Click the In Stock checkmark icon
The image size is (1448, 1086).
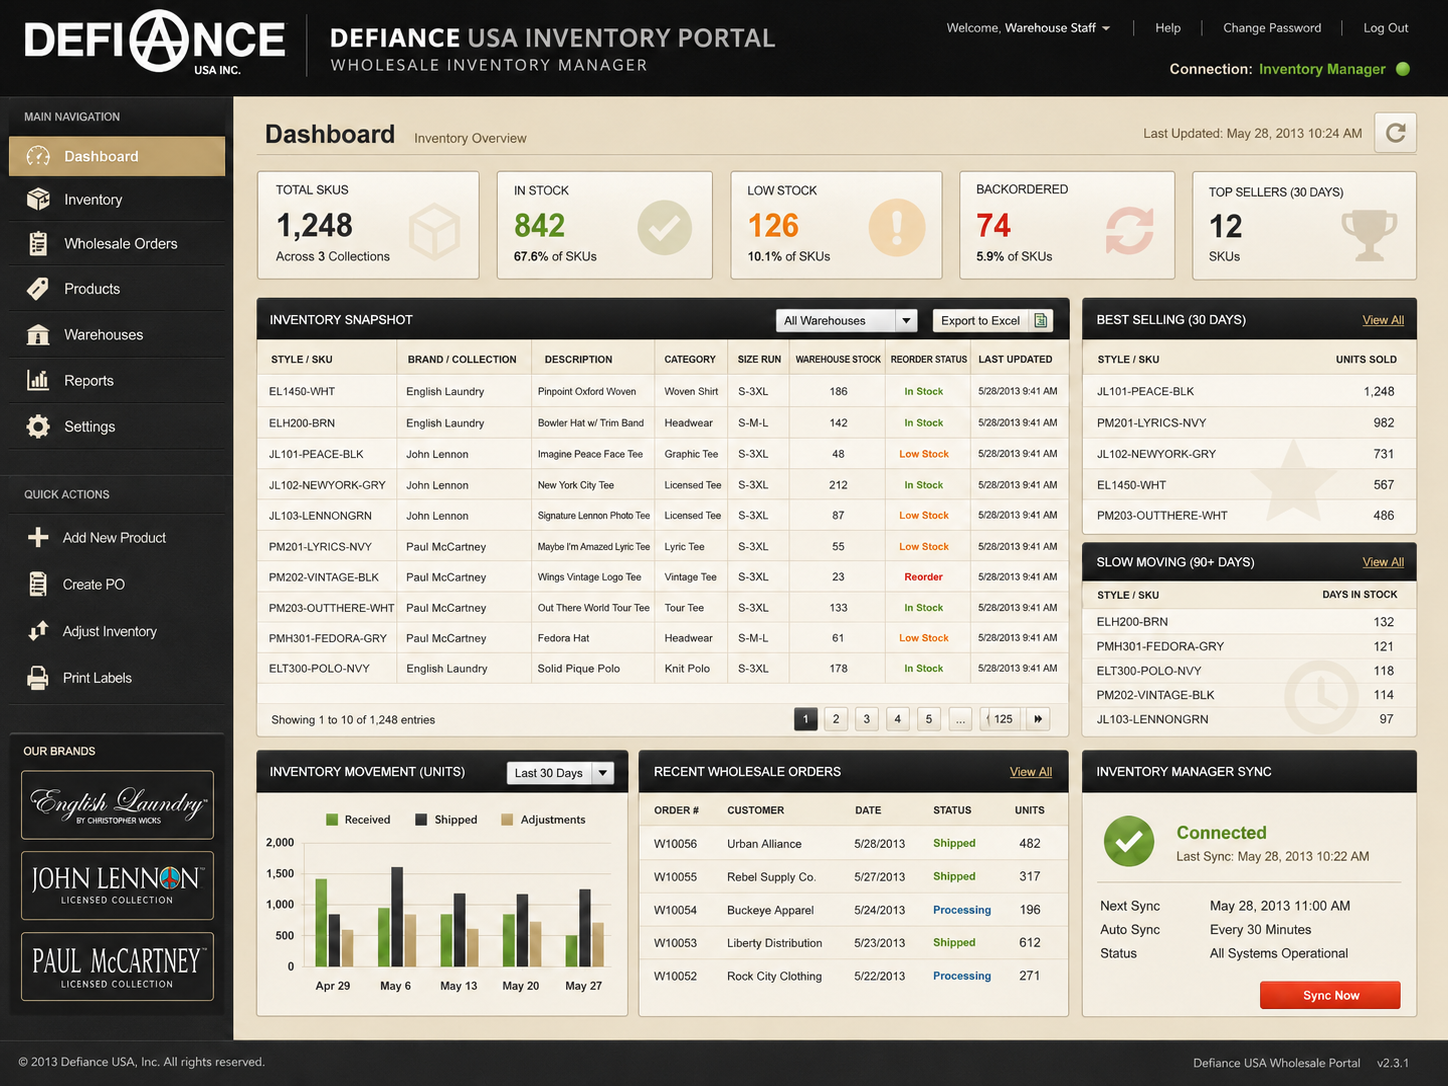tap(665, 227)
